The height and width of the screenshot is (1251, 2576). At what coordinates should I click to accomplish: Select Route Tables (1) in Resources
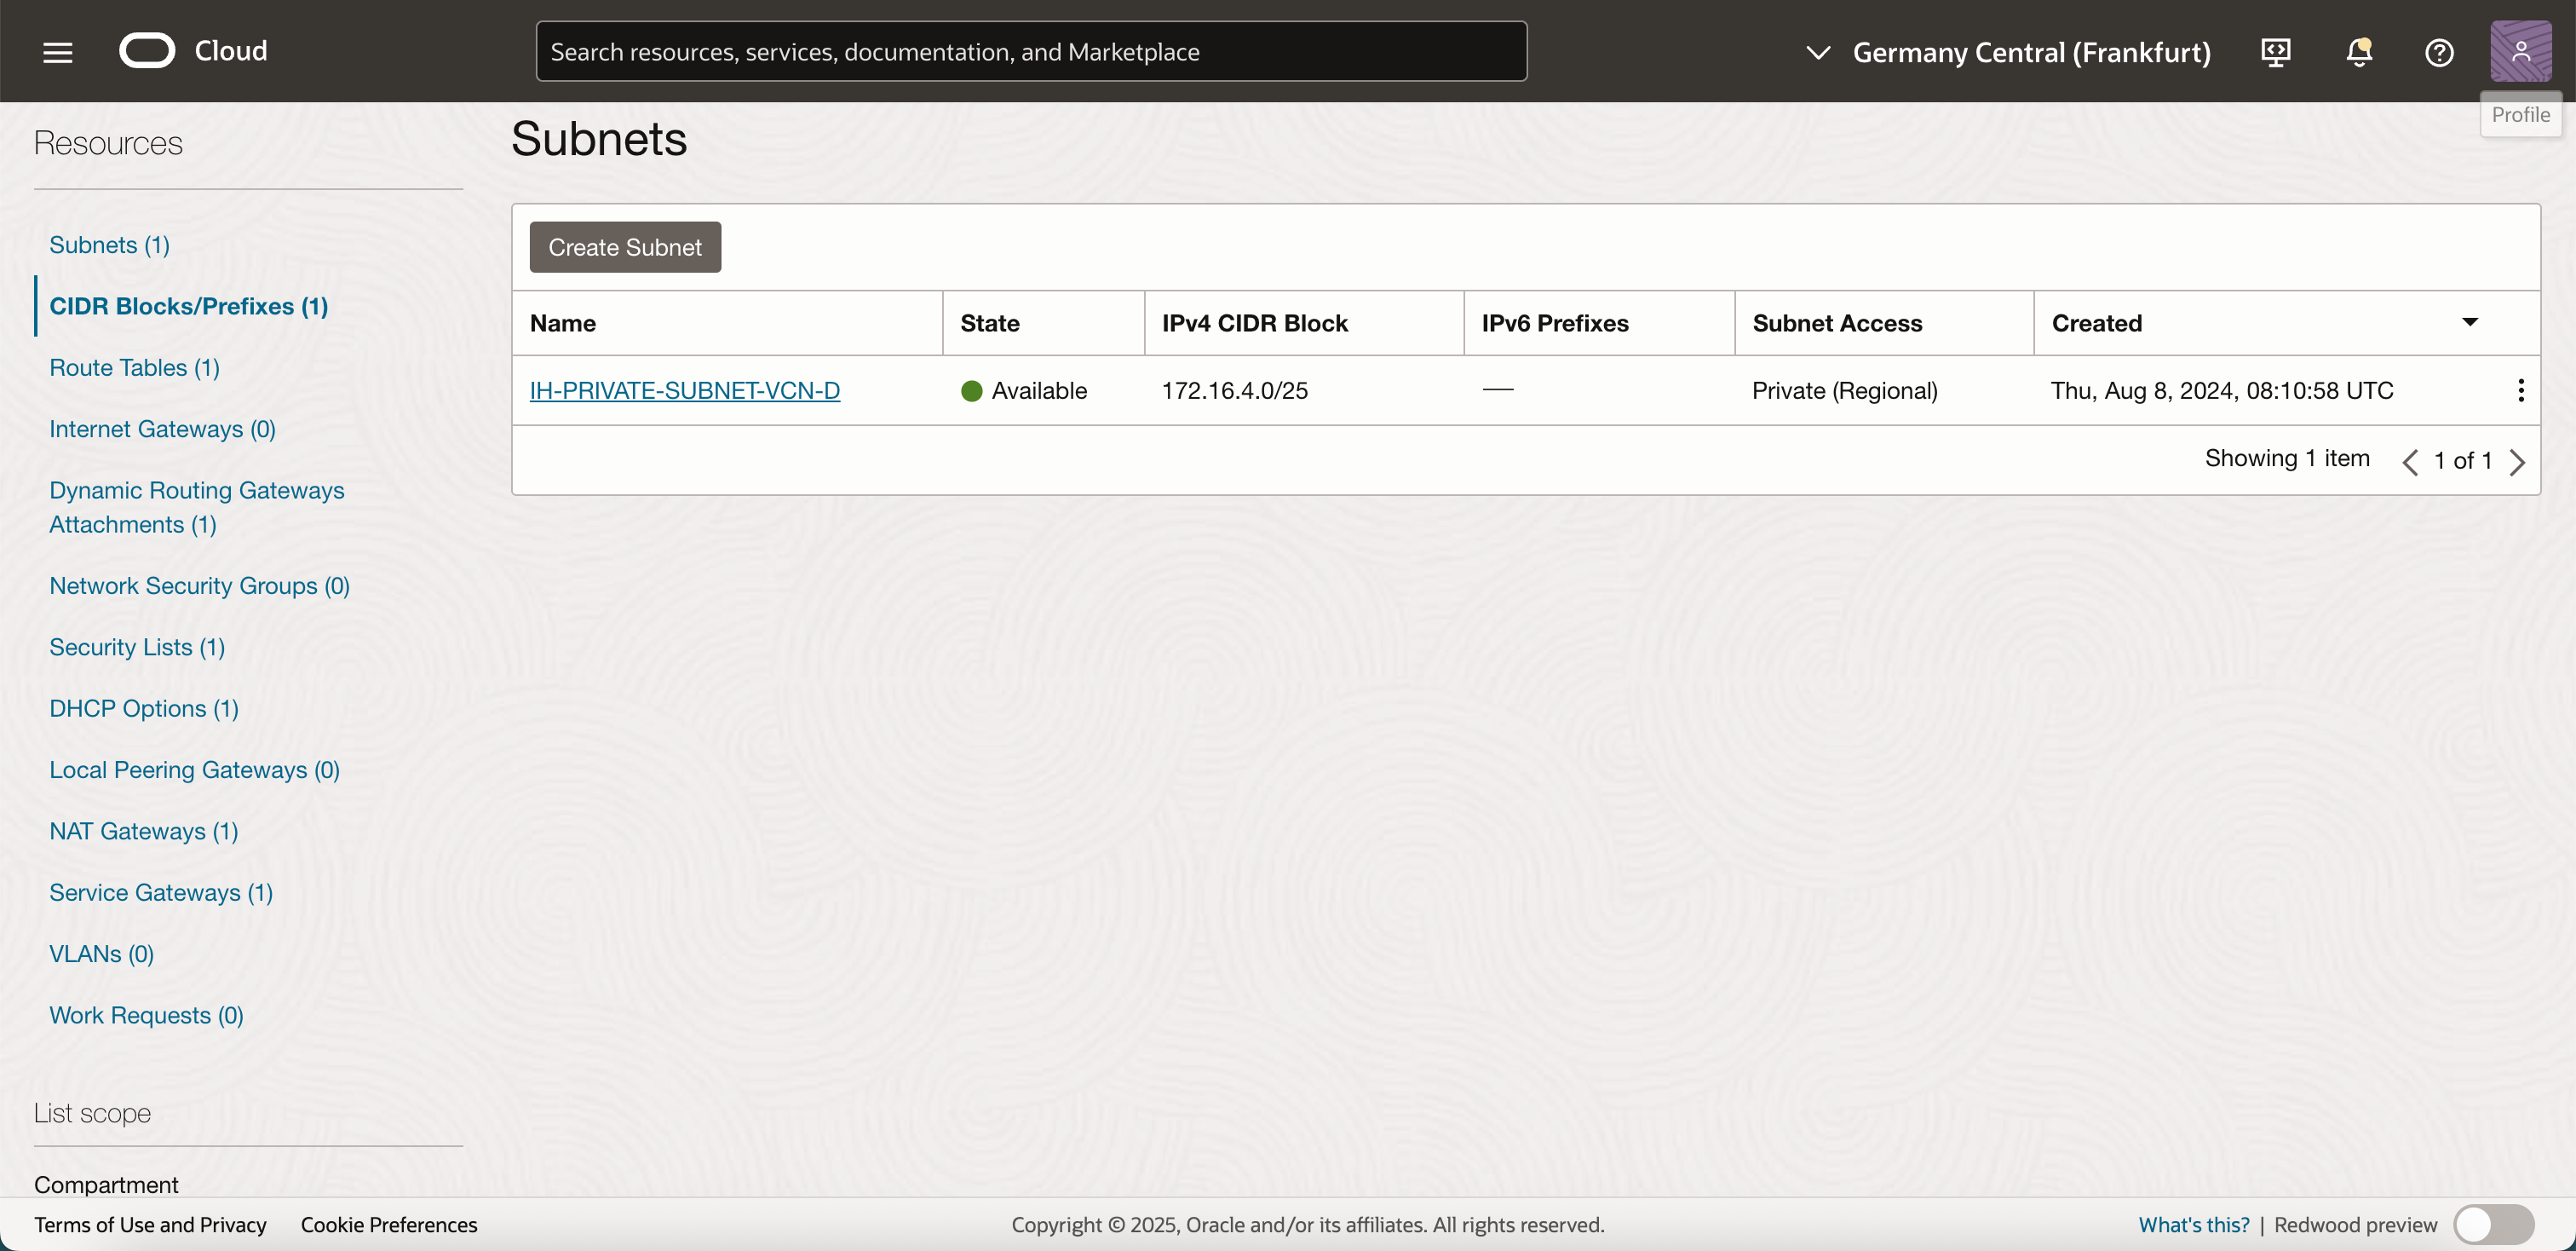click(134, 367)
